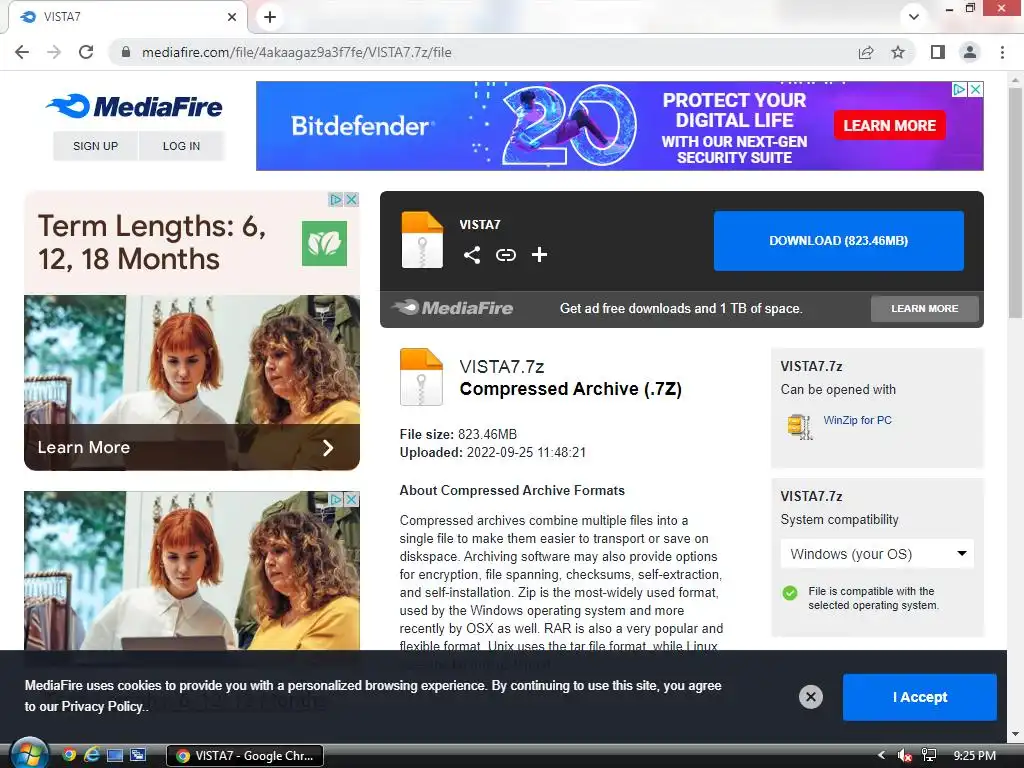Screen dimensions: 1024x768
Task: Click Switch between windows icon
Action: [x=138, y=755]
